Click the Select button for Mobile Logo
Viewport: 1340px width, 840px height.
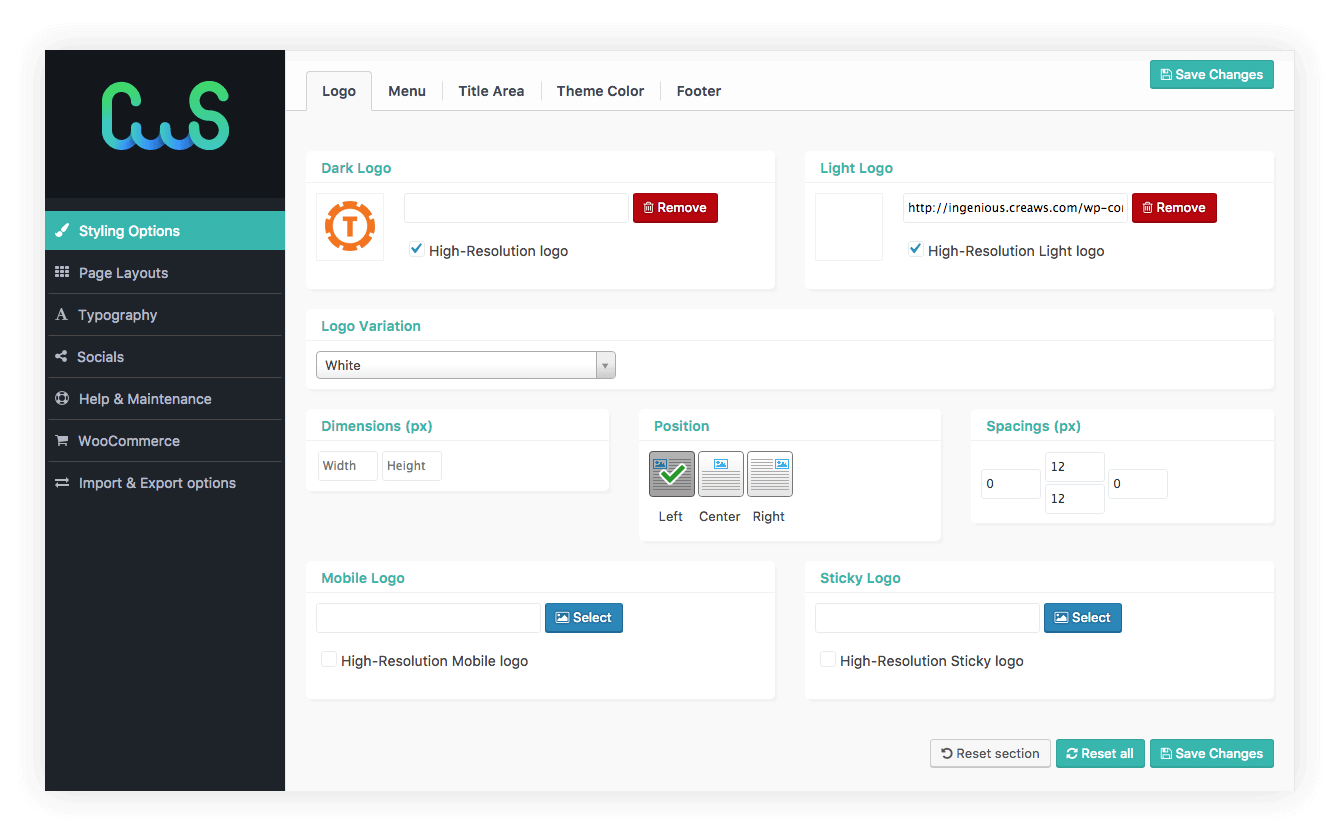tap(583, 618)
